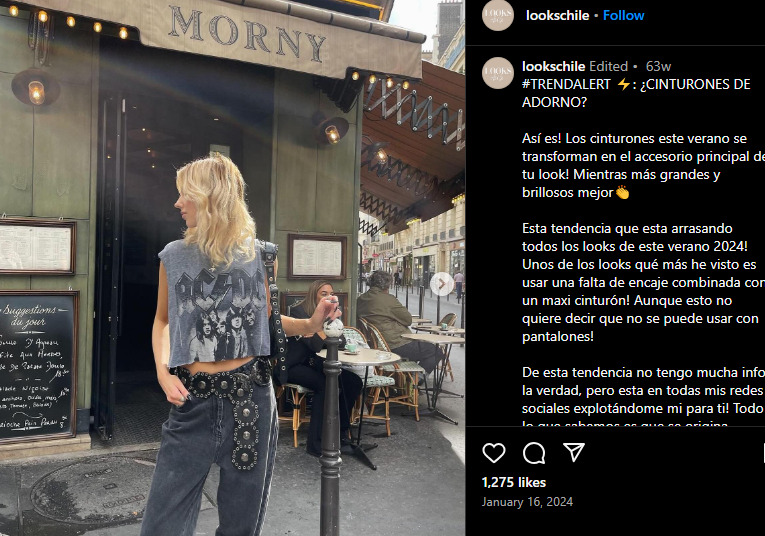Click the paragraph starting "Esta tendencia que"
Image resolution: width=765 pixels, height=536 pixels.
pos(643,282)
